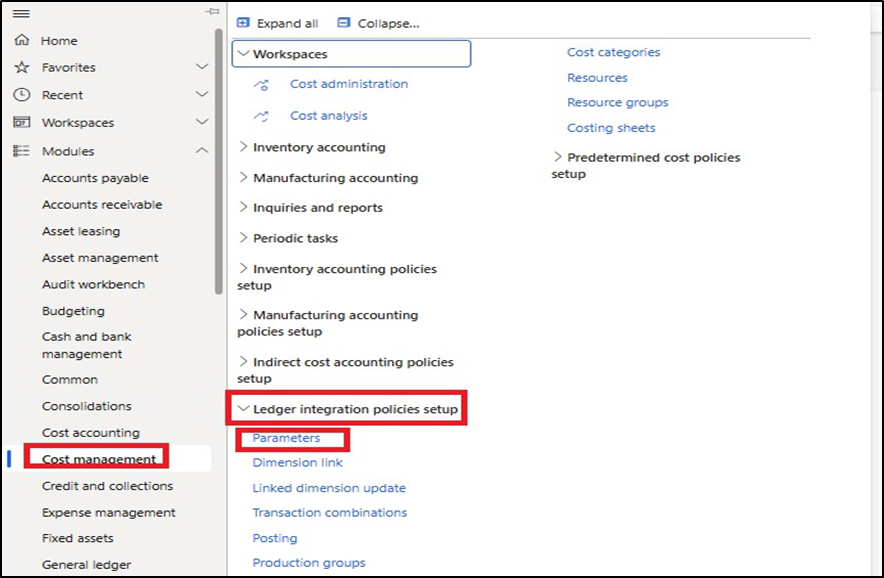Viewport: 884px width, 578px height.
Task: Open the Costing sheets link
Action: pyautogui.click(x=611, y=128)
